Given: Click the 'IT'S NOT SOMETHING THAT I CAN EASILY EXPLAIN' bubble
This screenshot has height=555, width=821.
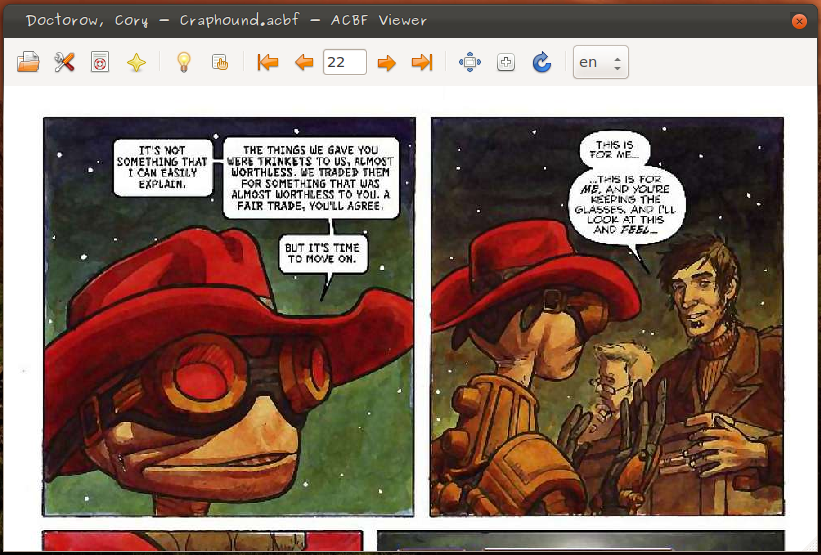Looking at the screenshot, I should click(163, 168).
